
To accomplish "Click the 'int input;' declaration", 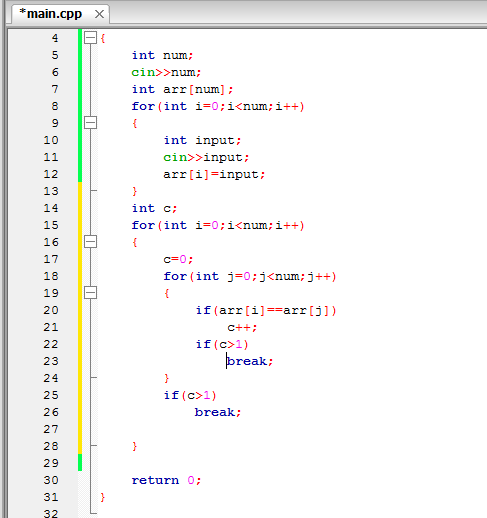I will pos(202,140).
